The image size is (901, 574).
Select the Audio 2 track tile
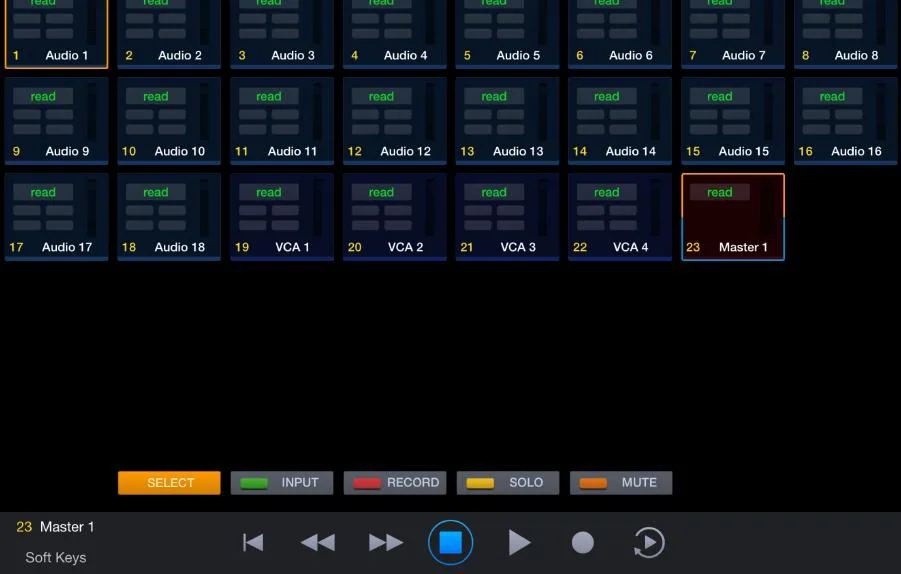point(169,34)
